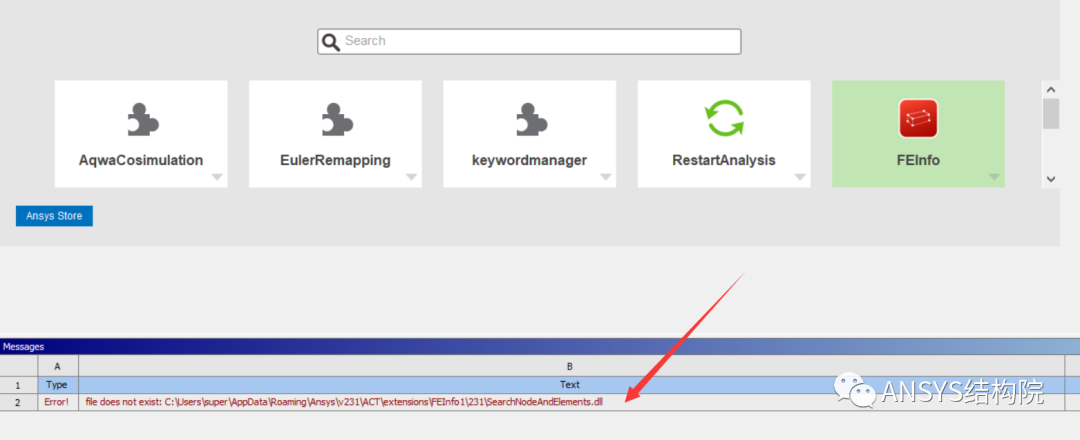1080x440 pixels.
Task: Select the RestartAnalysis label text
Action: (724, 160)
